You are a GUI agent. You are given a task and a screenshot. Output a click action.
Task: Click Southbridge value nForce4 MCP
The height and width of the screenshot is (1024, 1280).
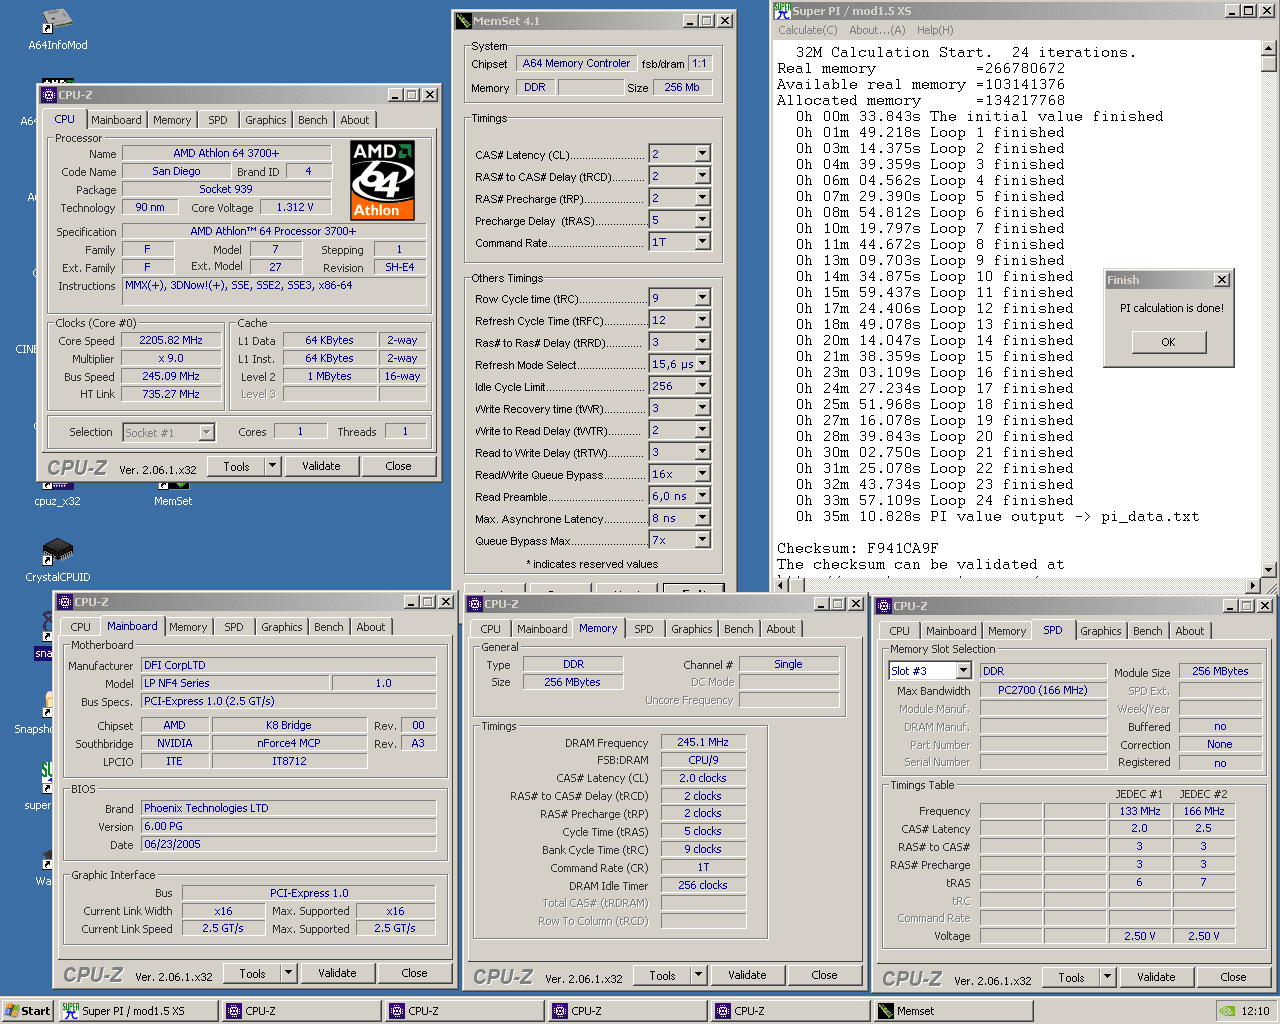coord(289,743)
